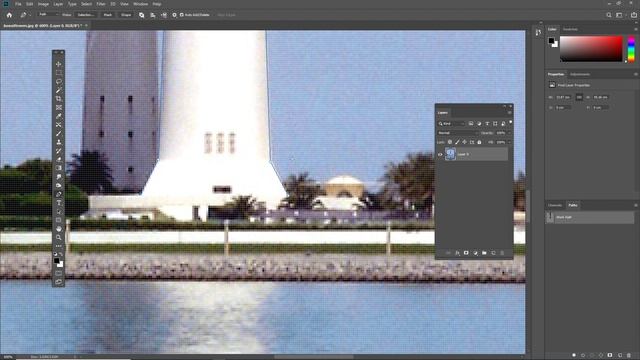
Task: Toggle lock image pixels brush icon
Action: tap(457, 142)
